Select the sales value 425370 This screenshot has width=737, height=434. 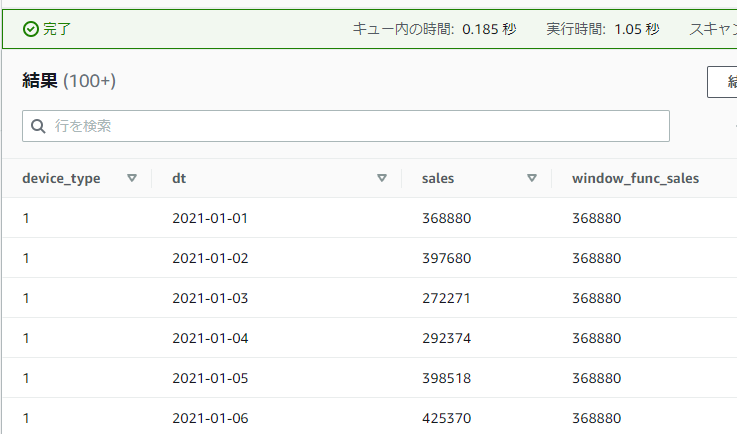447,418
